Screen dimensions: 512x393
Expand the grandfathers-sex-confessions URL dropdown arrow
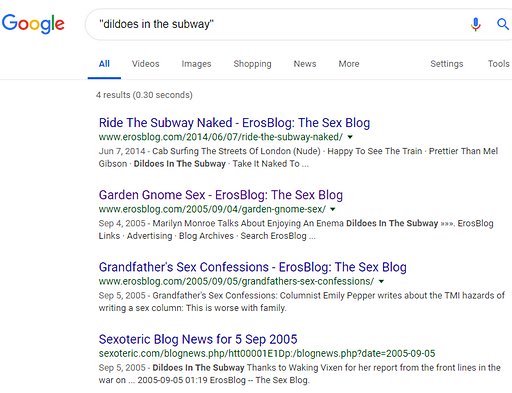click(381, 282)
